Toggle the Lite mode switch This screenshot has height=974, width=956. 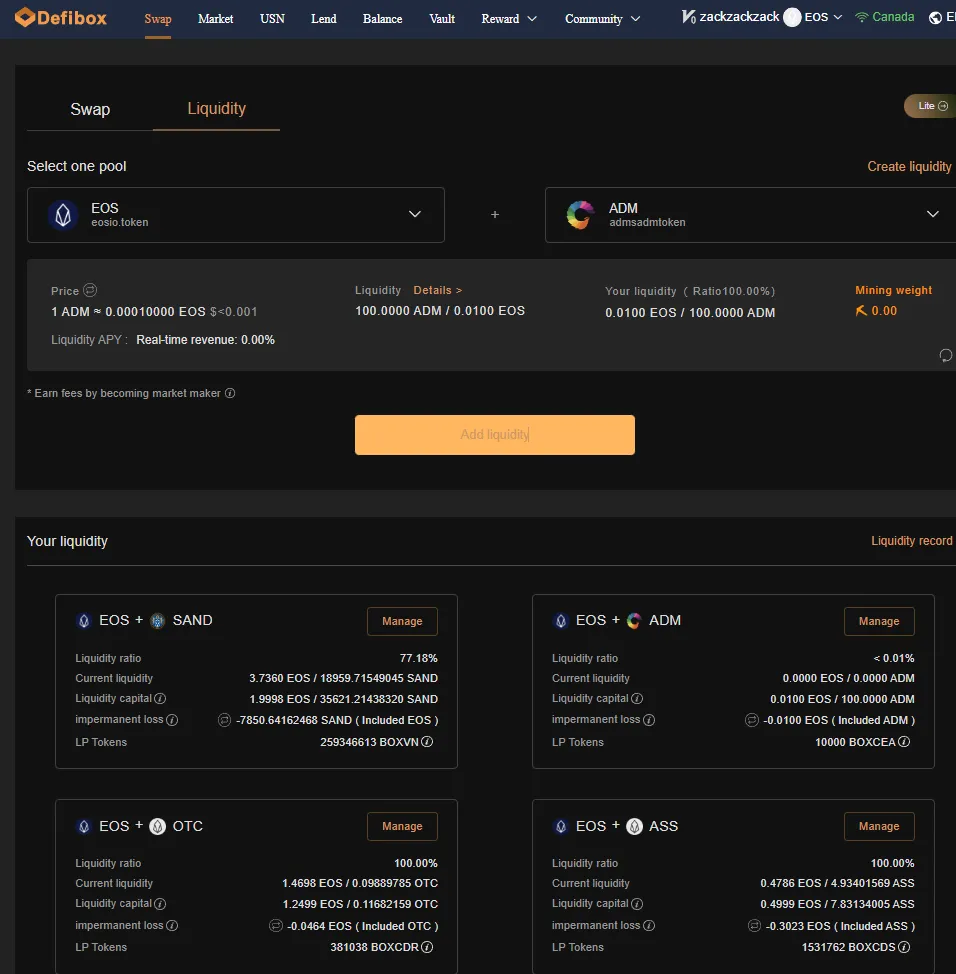pyautogui.click(x=932, y=106)
